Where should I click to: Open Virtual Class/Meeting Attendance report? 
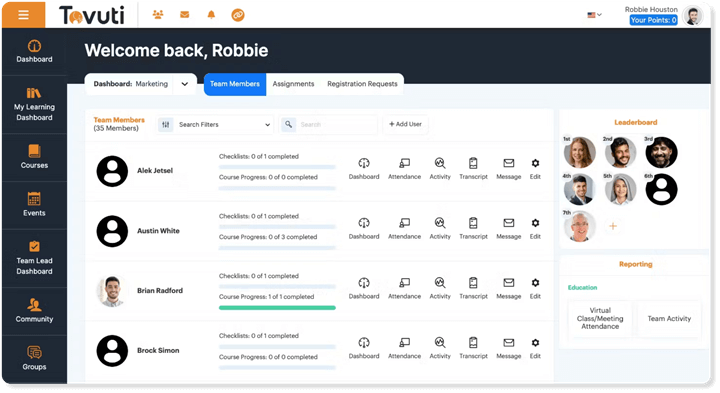(x=600, y=318)
